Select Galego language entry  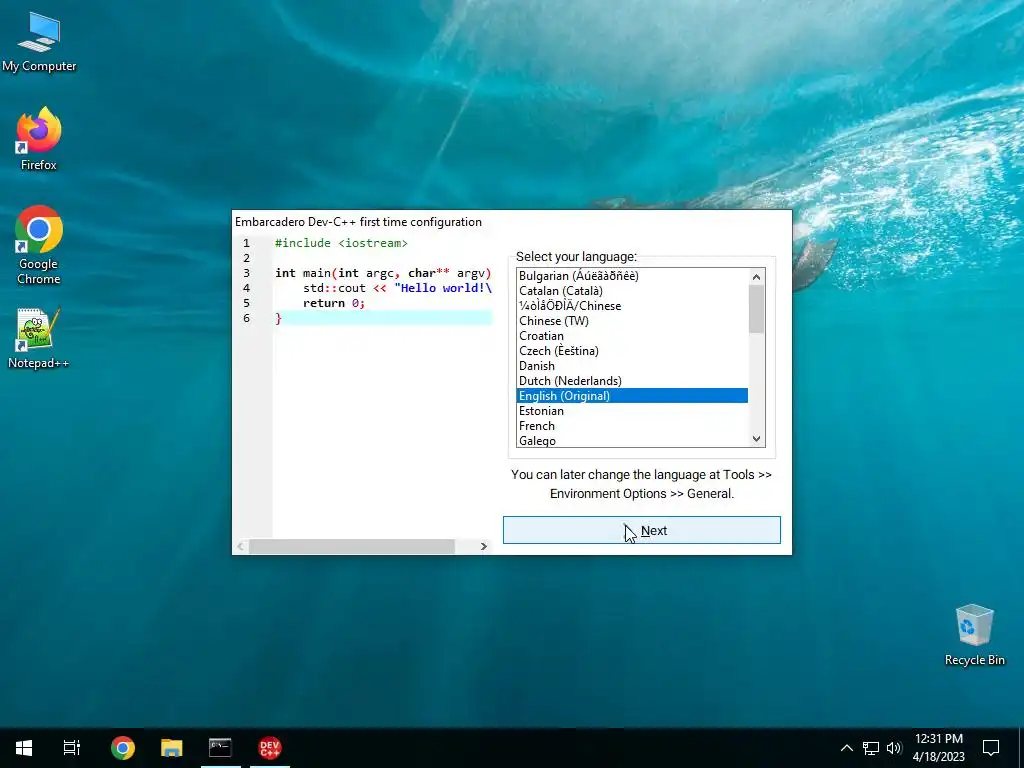point(632,441)
